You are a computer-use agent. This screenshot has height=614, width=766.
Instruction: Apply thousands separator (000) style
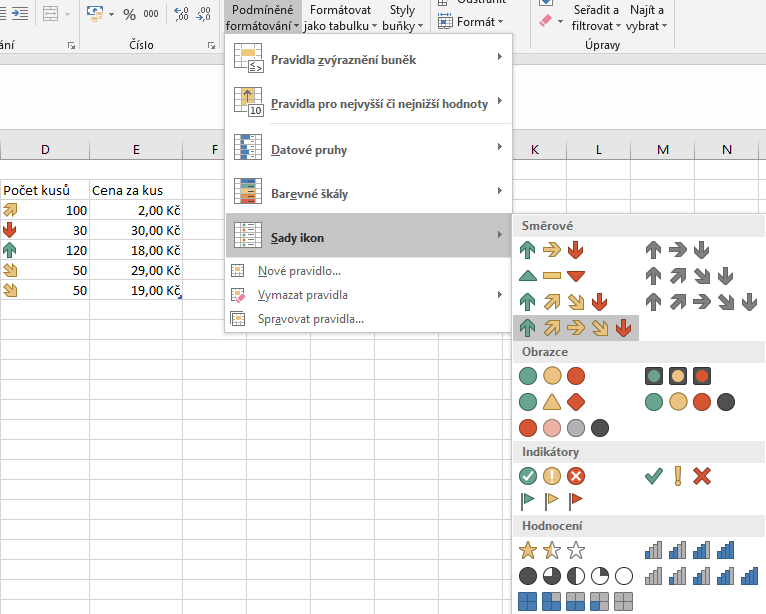pyautogui.click(x=151, y=15)
